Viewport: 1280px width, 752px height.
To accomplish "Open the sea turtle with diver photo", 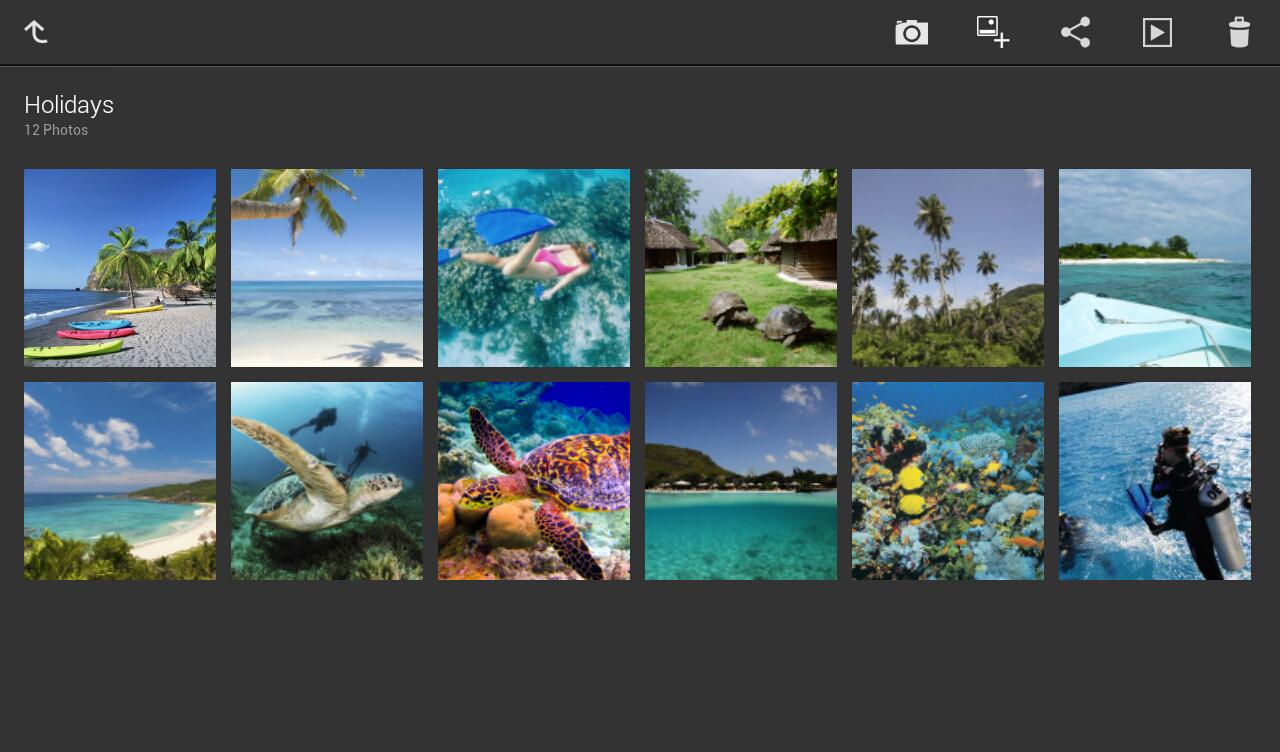I will point(327,480).
